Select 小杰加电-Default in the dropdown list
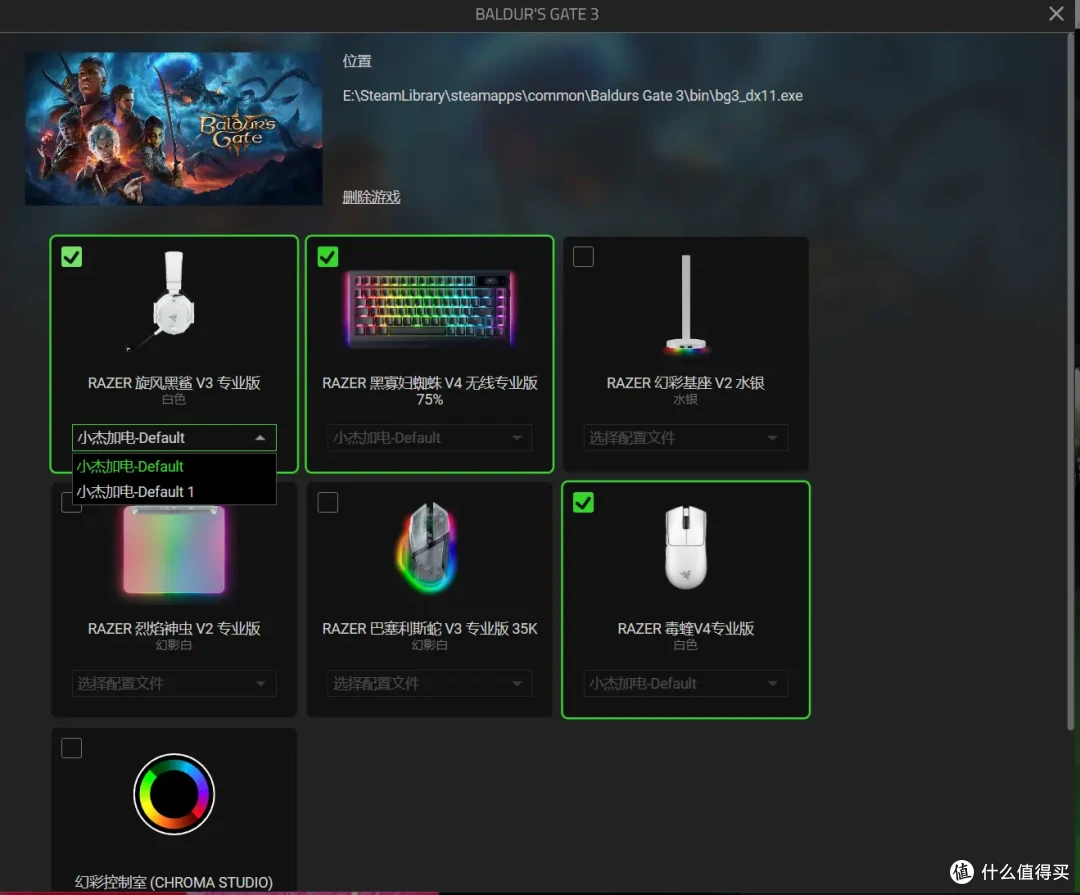The height and width of the screenshot is (895, 1080). tap(174, 466)
